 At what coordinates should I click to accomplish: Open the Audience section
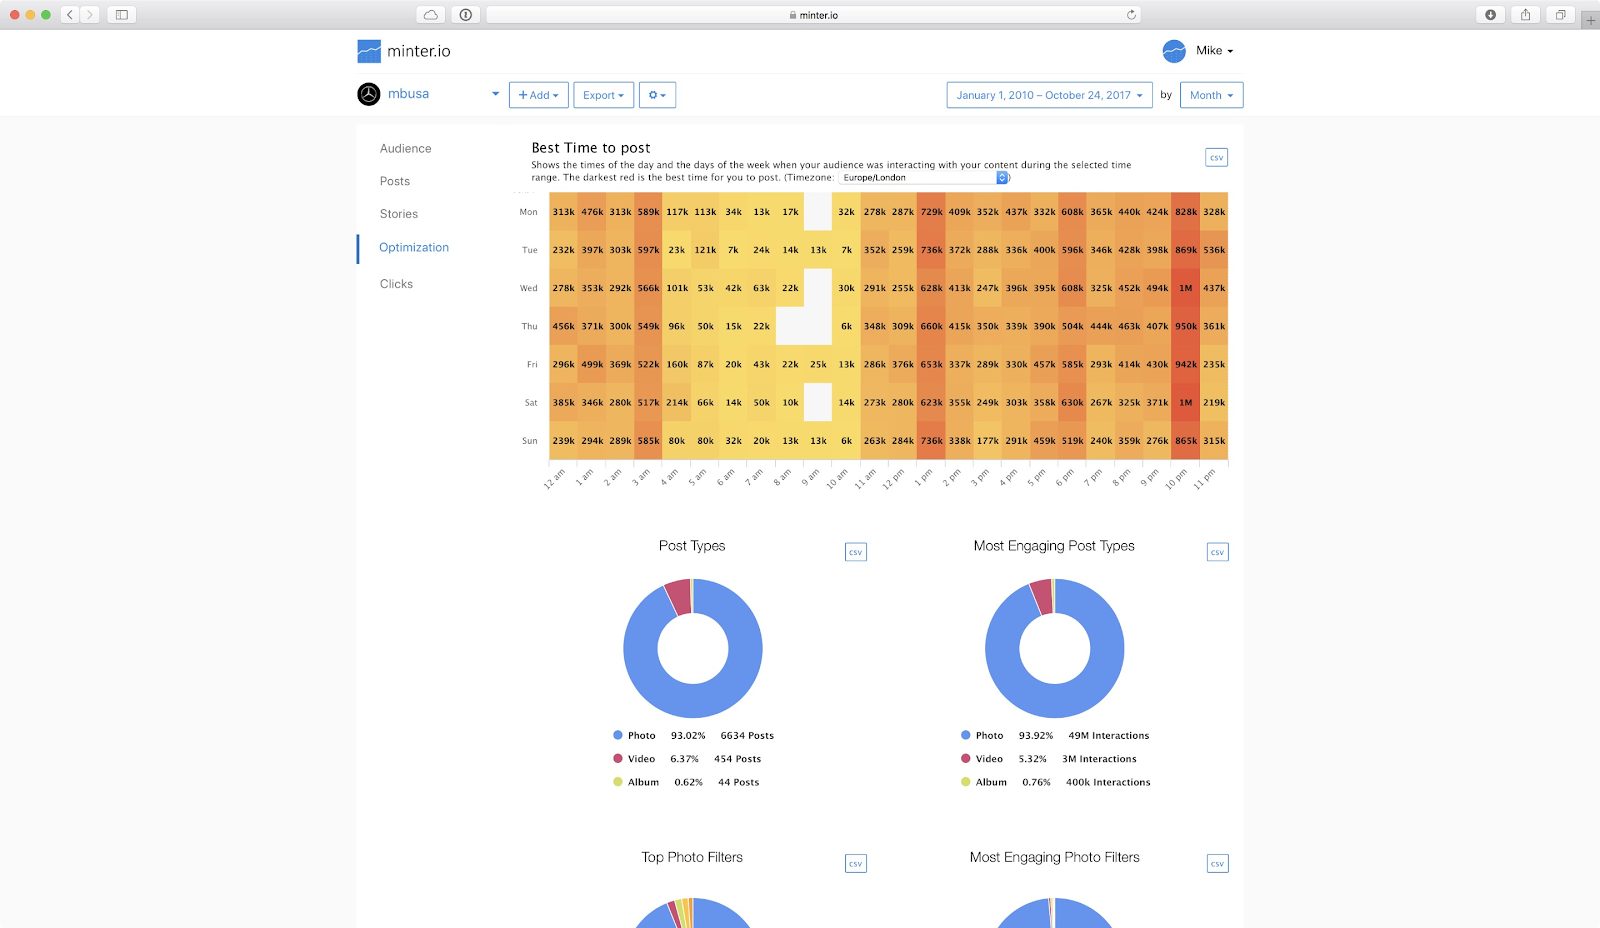coord(406,148)
